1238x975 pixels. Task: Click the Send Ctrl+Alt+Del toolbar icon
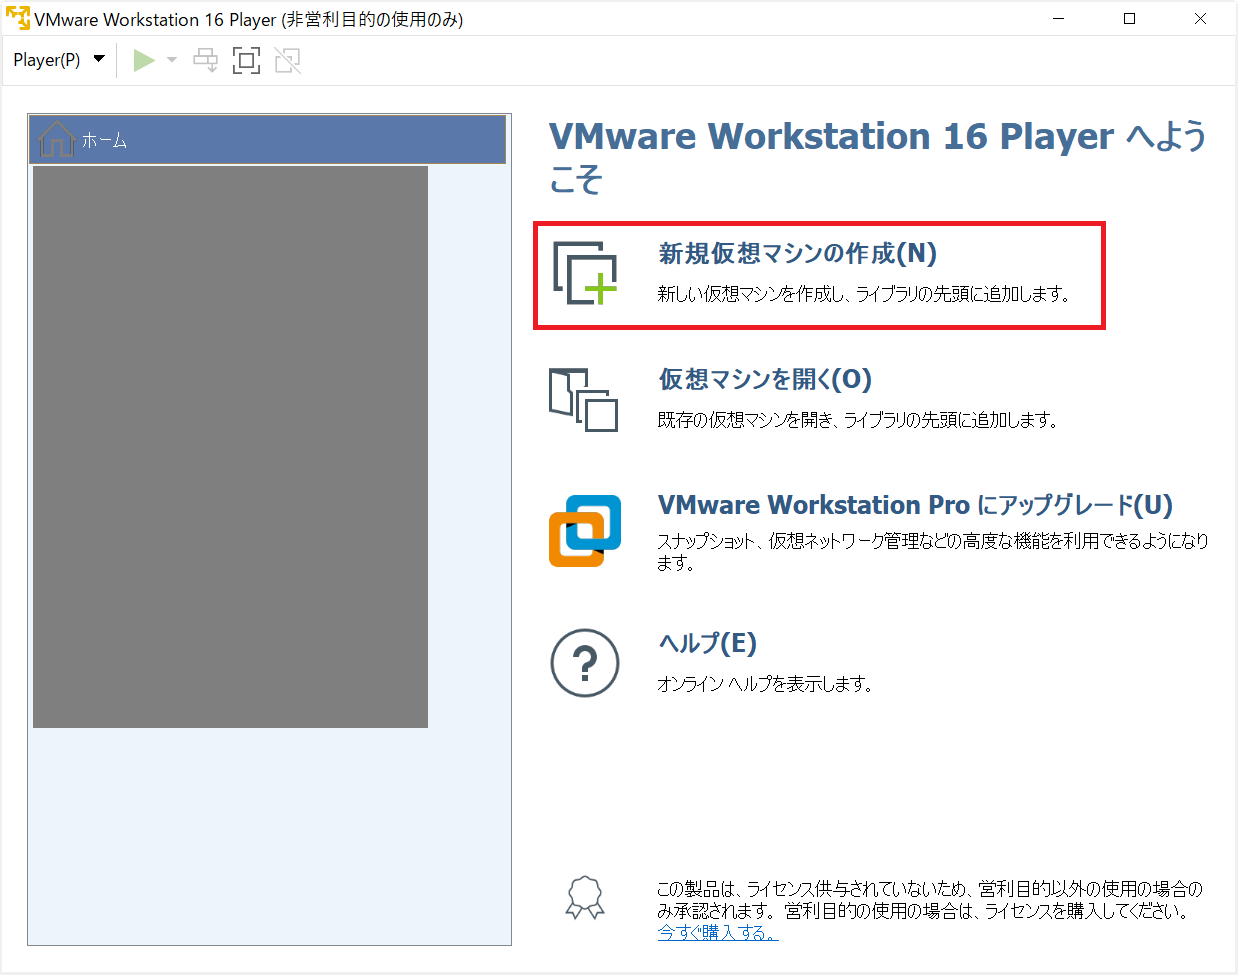[x=205, y=60]
